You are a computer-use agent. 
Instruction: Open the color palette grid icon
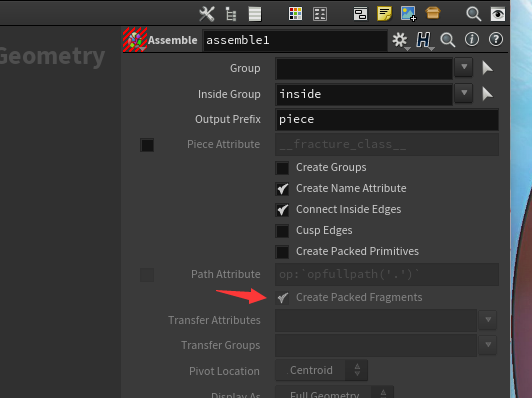[x=295, y=14]
